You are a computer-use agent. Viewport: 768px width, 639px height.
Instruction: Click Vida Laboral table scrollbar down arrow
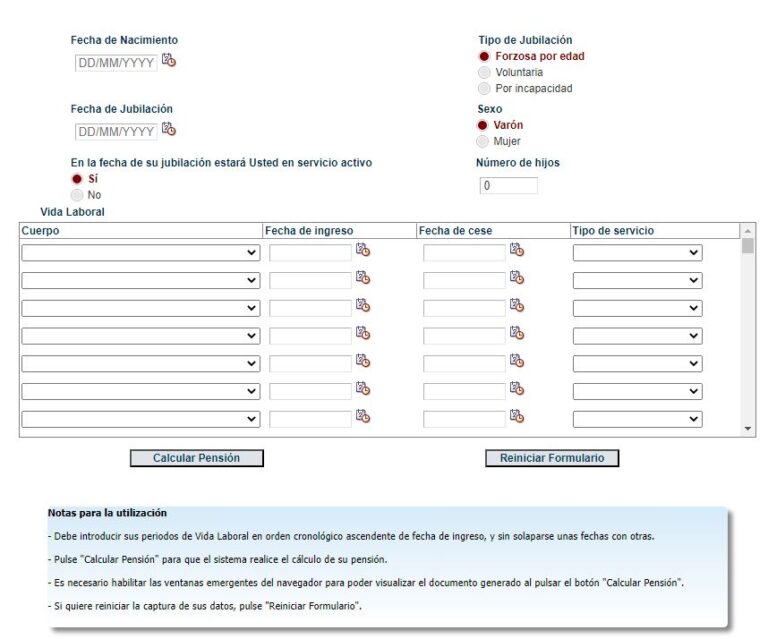[x=748, y=428]
